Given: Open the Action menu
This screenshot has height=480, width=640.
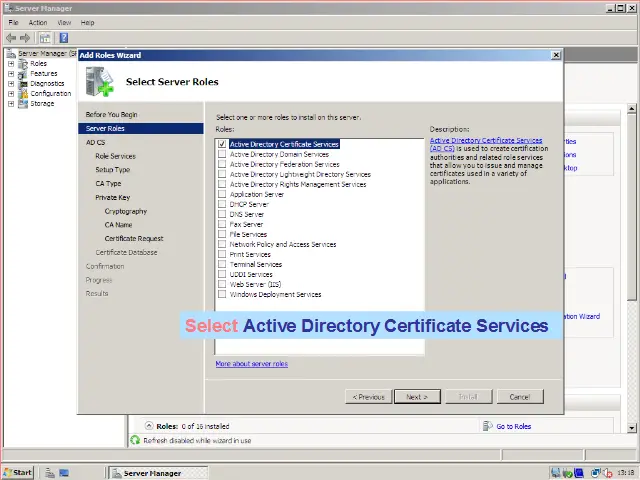Looking at the screenshot, I should (x=38, y=22).
